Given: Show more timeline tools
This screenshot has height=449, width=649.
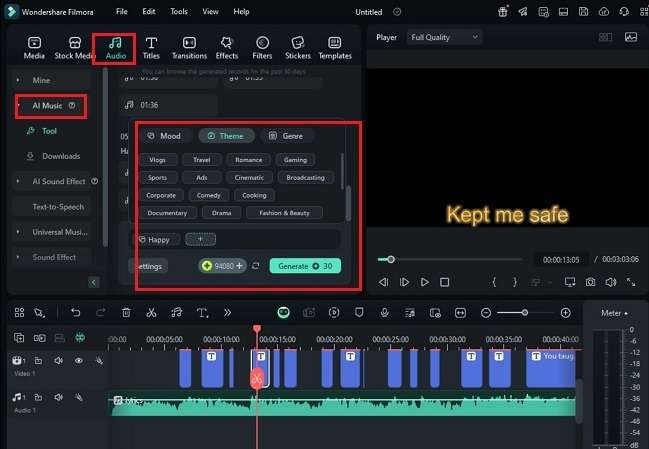Looking at the screenshot, I should [x=227, y=312].
